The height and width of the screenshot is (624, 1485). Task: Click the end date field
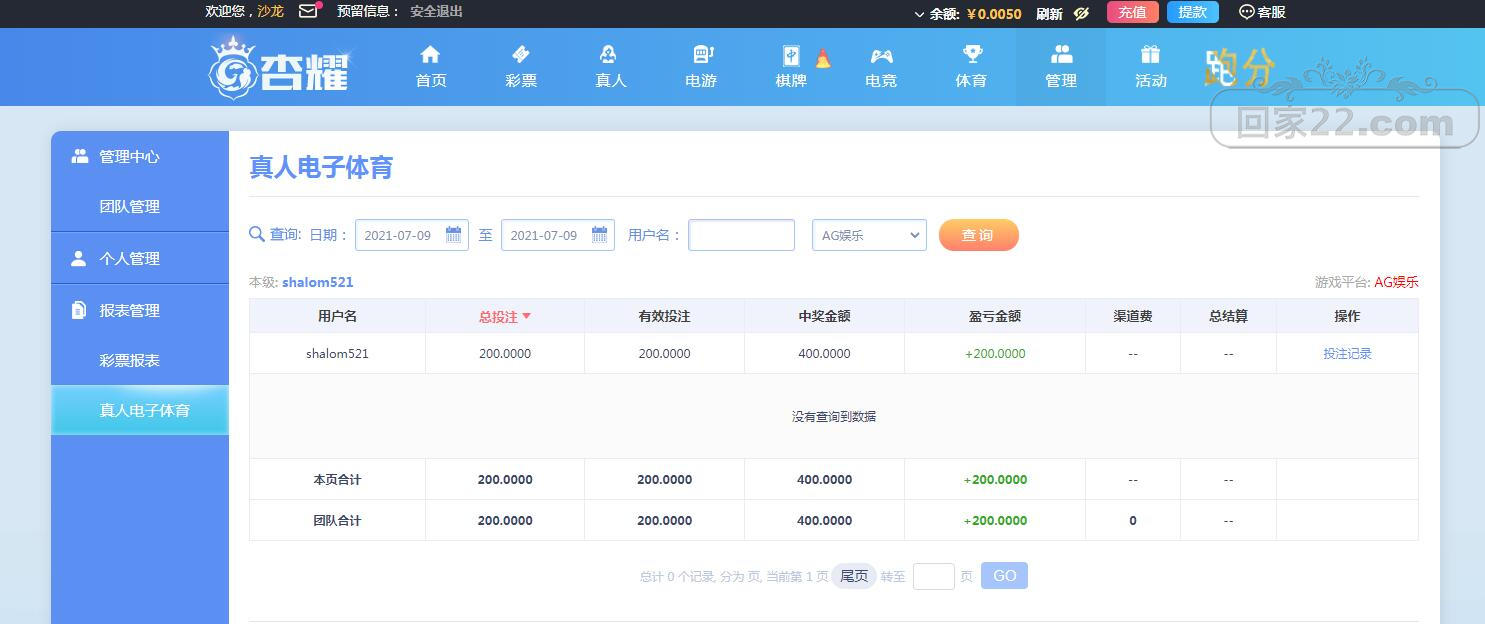pos(558,235)
